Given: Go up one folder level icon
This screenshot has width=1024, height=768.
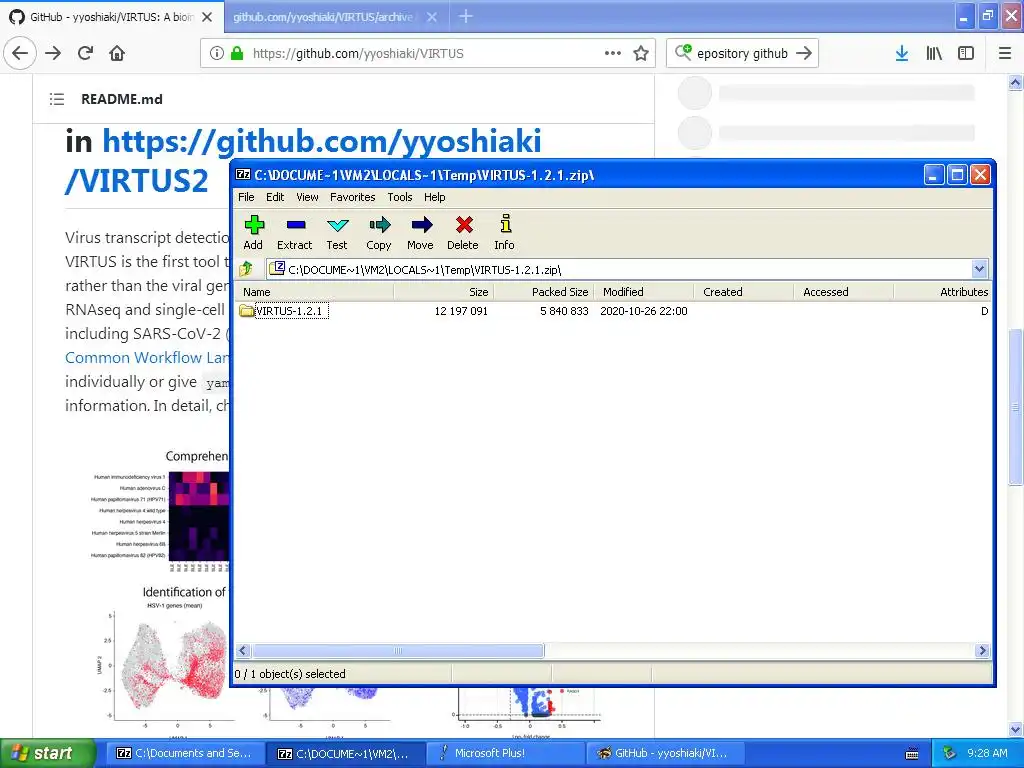Looking at the screenshot, I should coord(247,269).
